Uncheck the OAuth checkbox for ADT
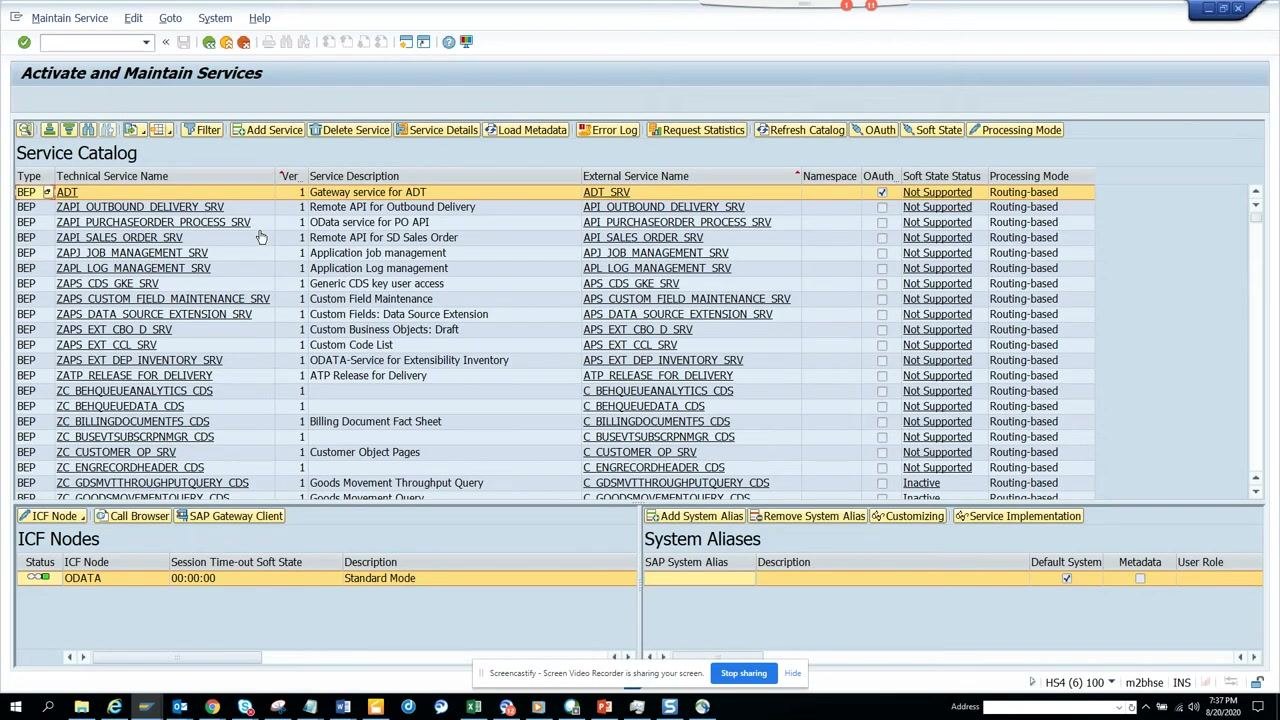This screenshot has height=720, width=1280. (882, 192)
